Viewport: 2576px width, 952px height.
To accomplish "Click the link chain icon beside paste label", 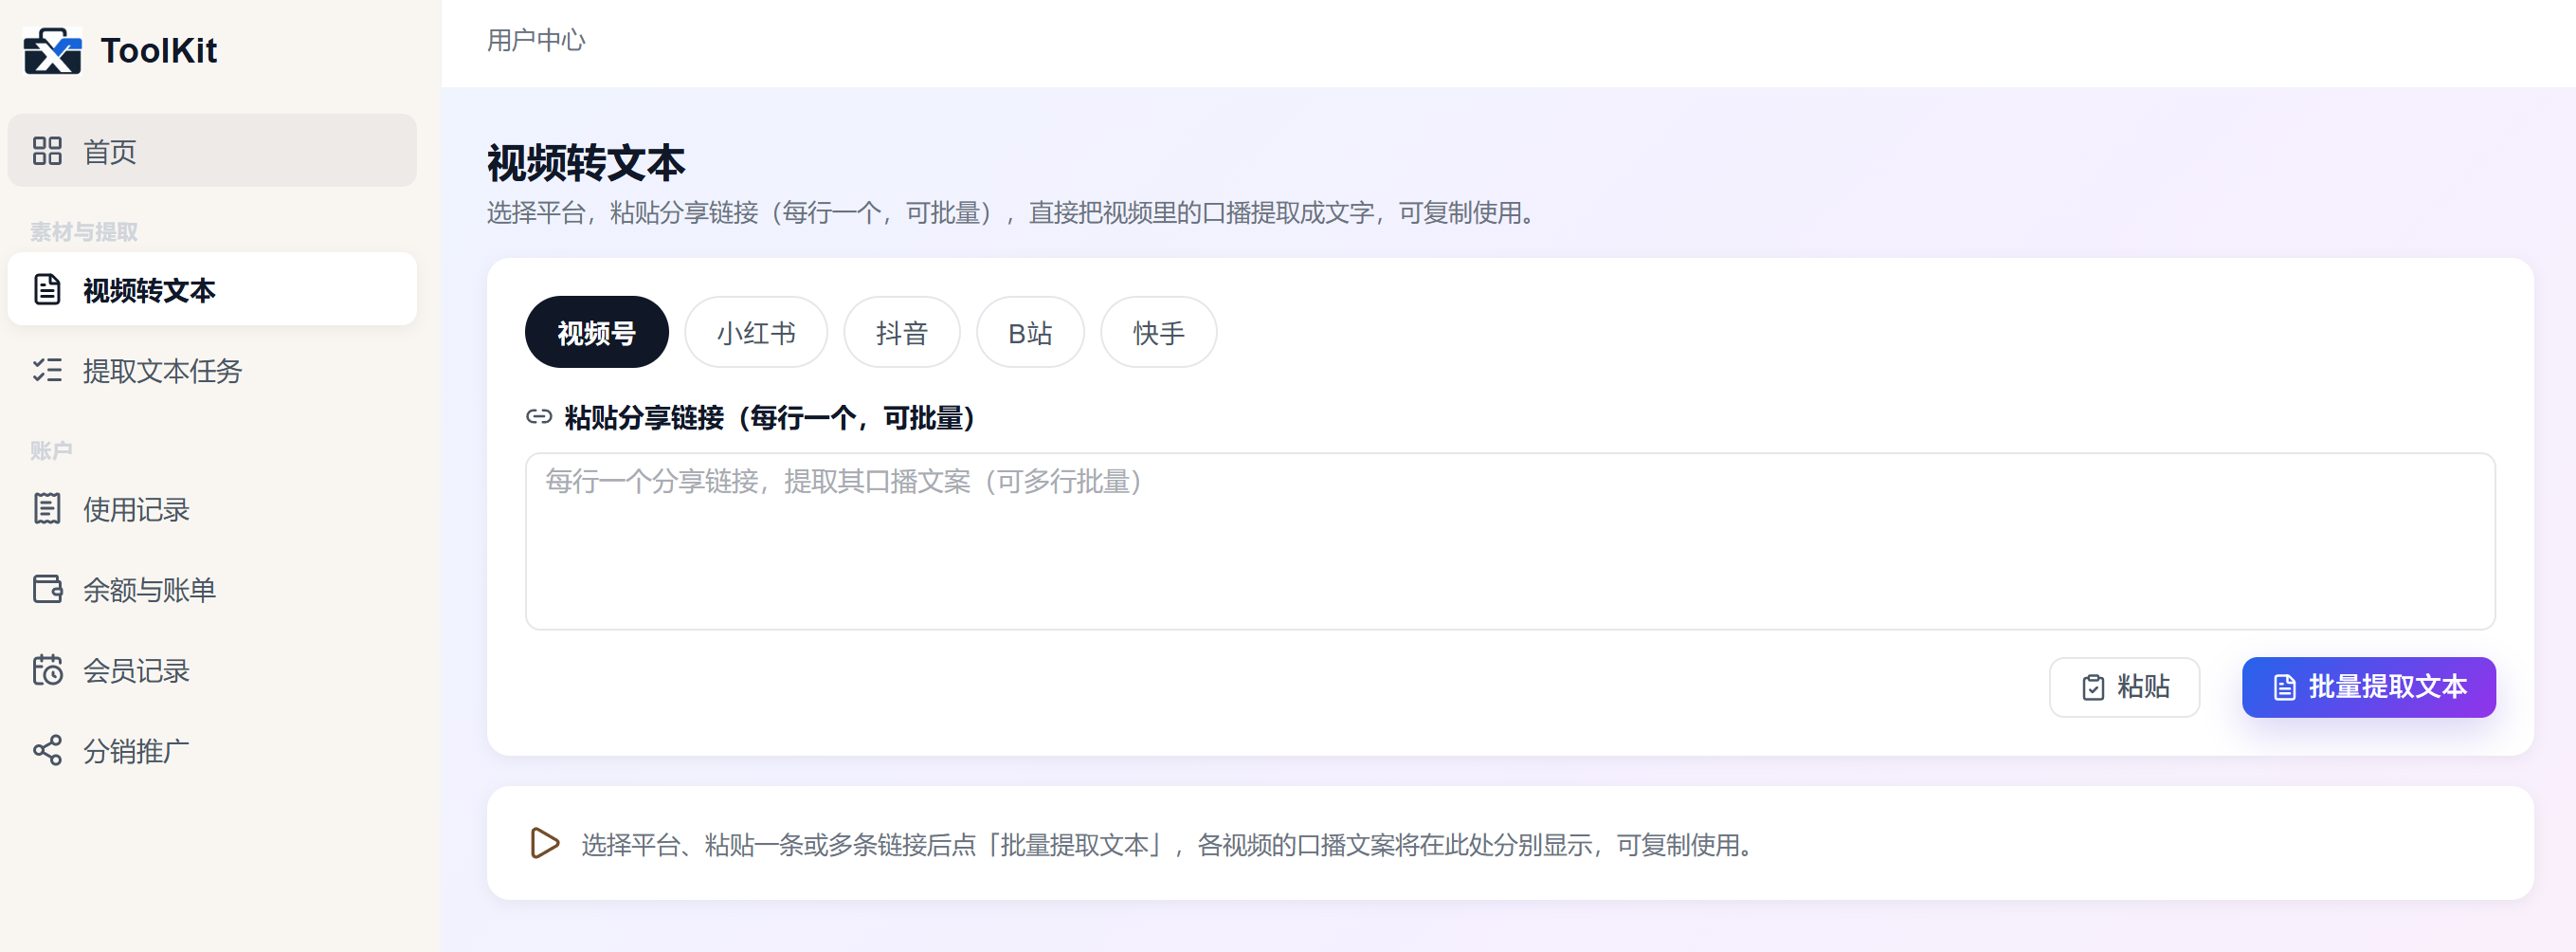I will pyautogui.click(x=539, y=417).
